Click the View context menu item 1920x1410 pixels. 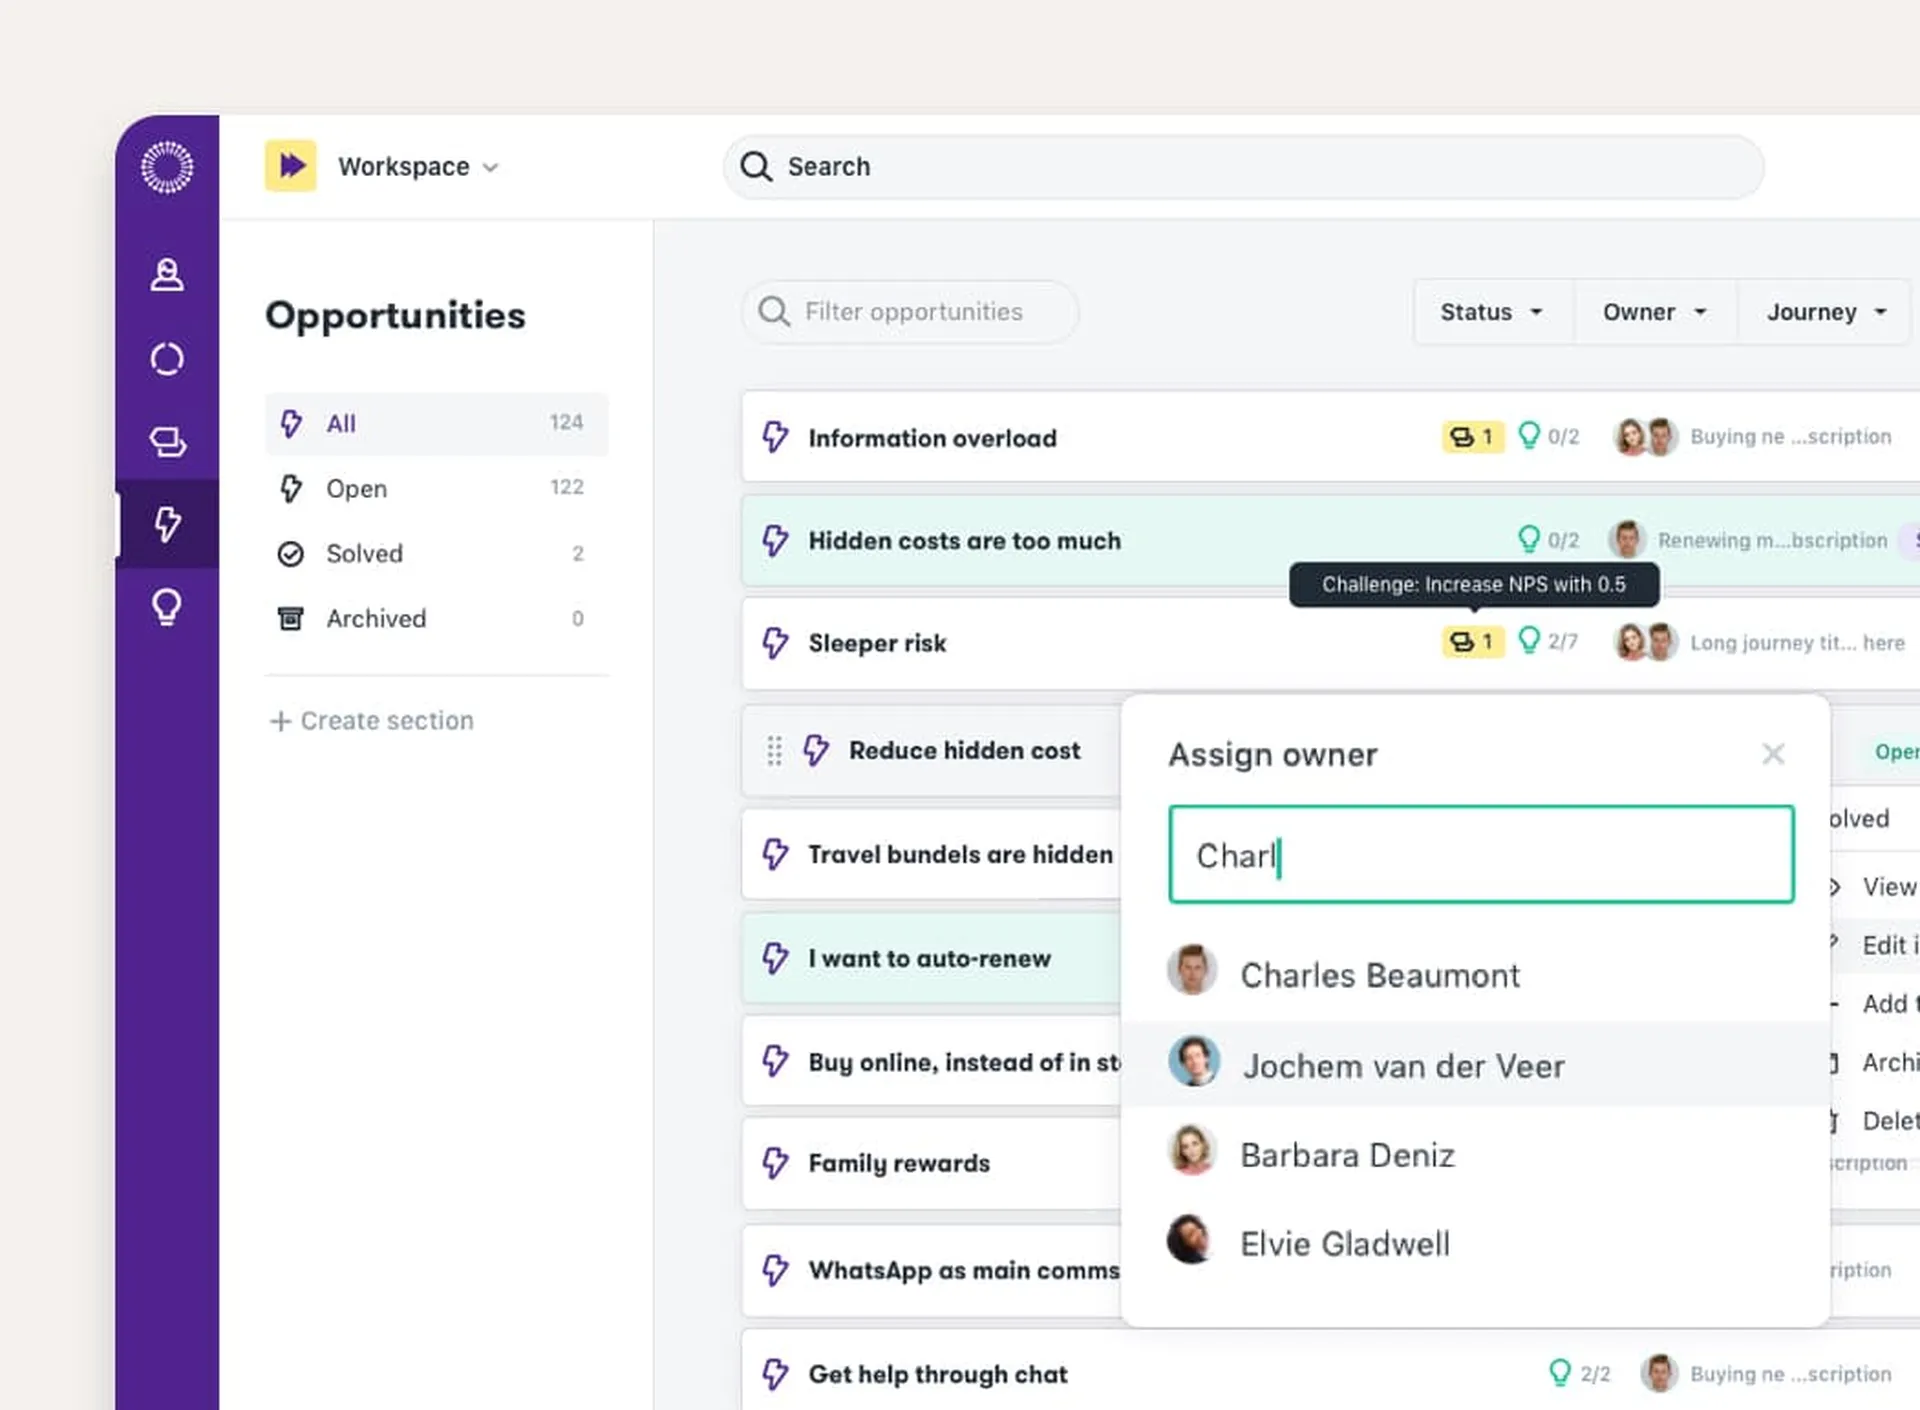[x=1888, y=887]
